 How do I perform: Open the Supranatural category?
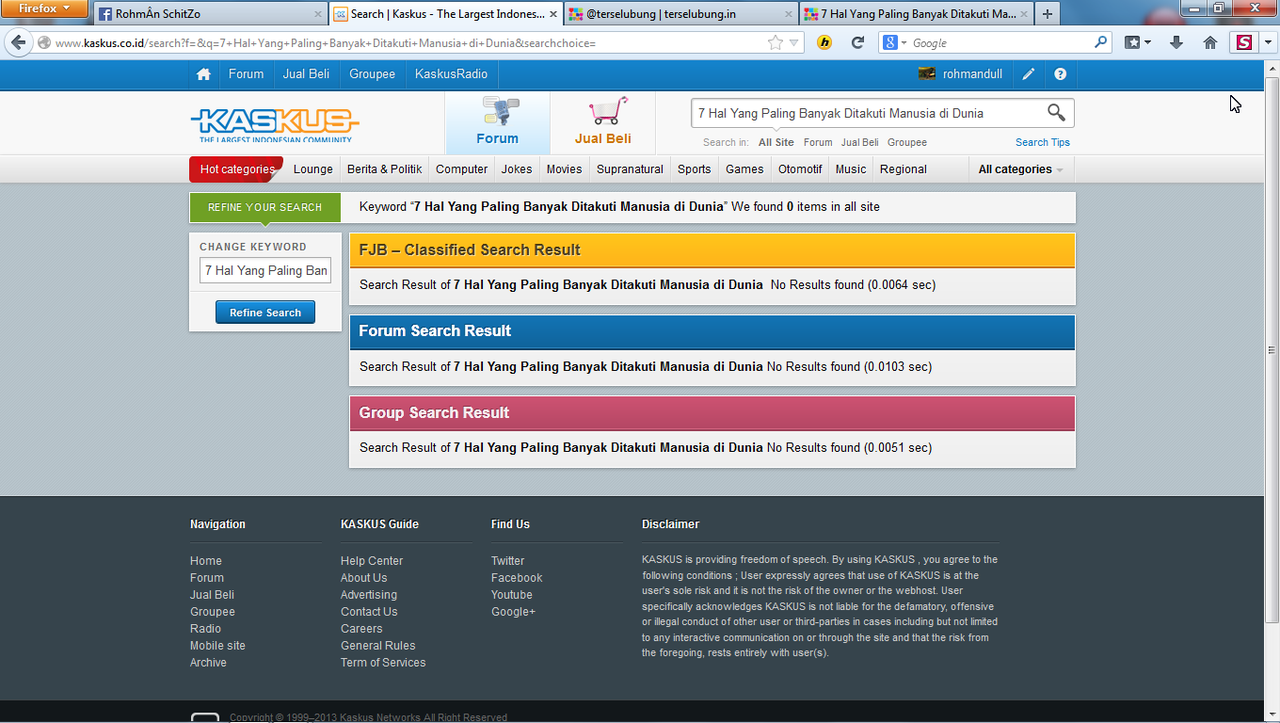pos(630,169)
